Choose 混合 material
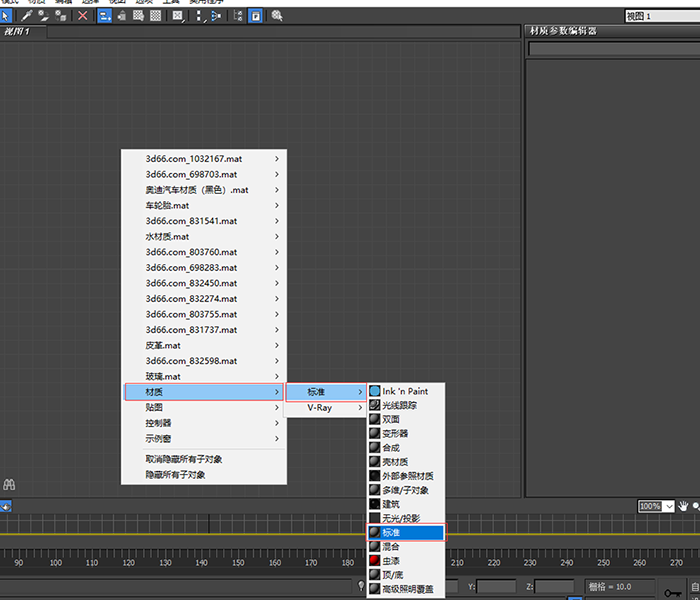The image size is (700, 600). tap(406, 546)
